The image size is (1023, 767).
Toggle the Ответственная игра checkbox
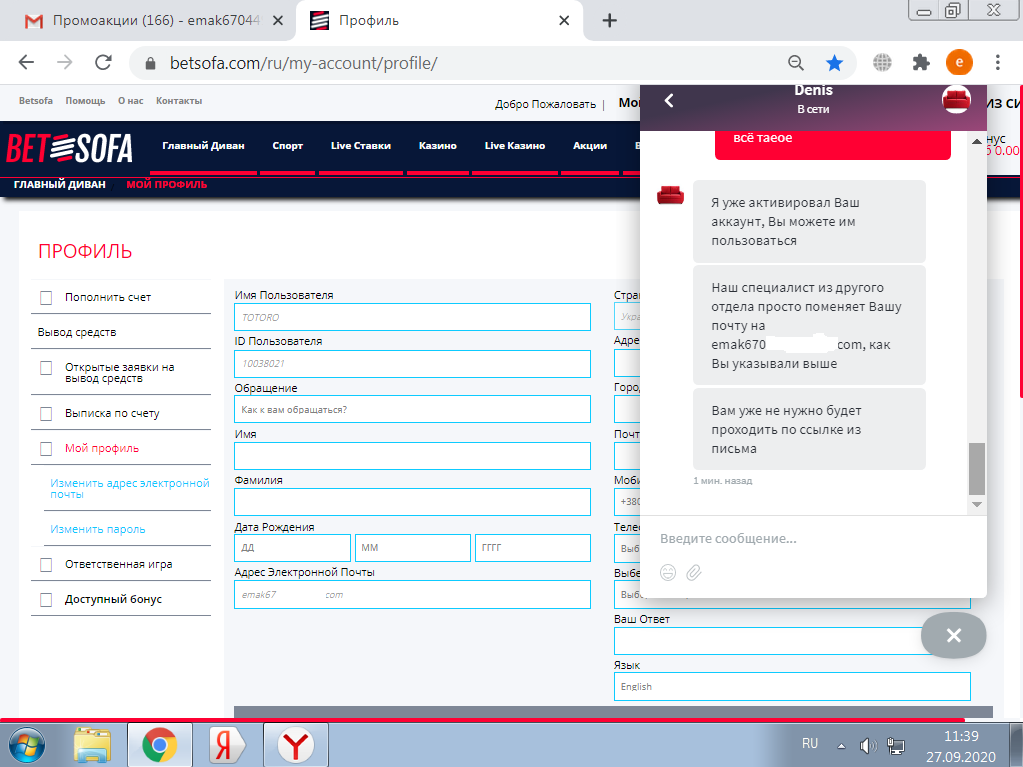[46, 565]
